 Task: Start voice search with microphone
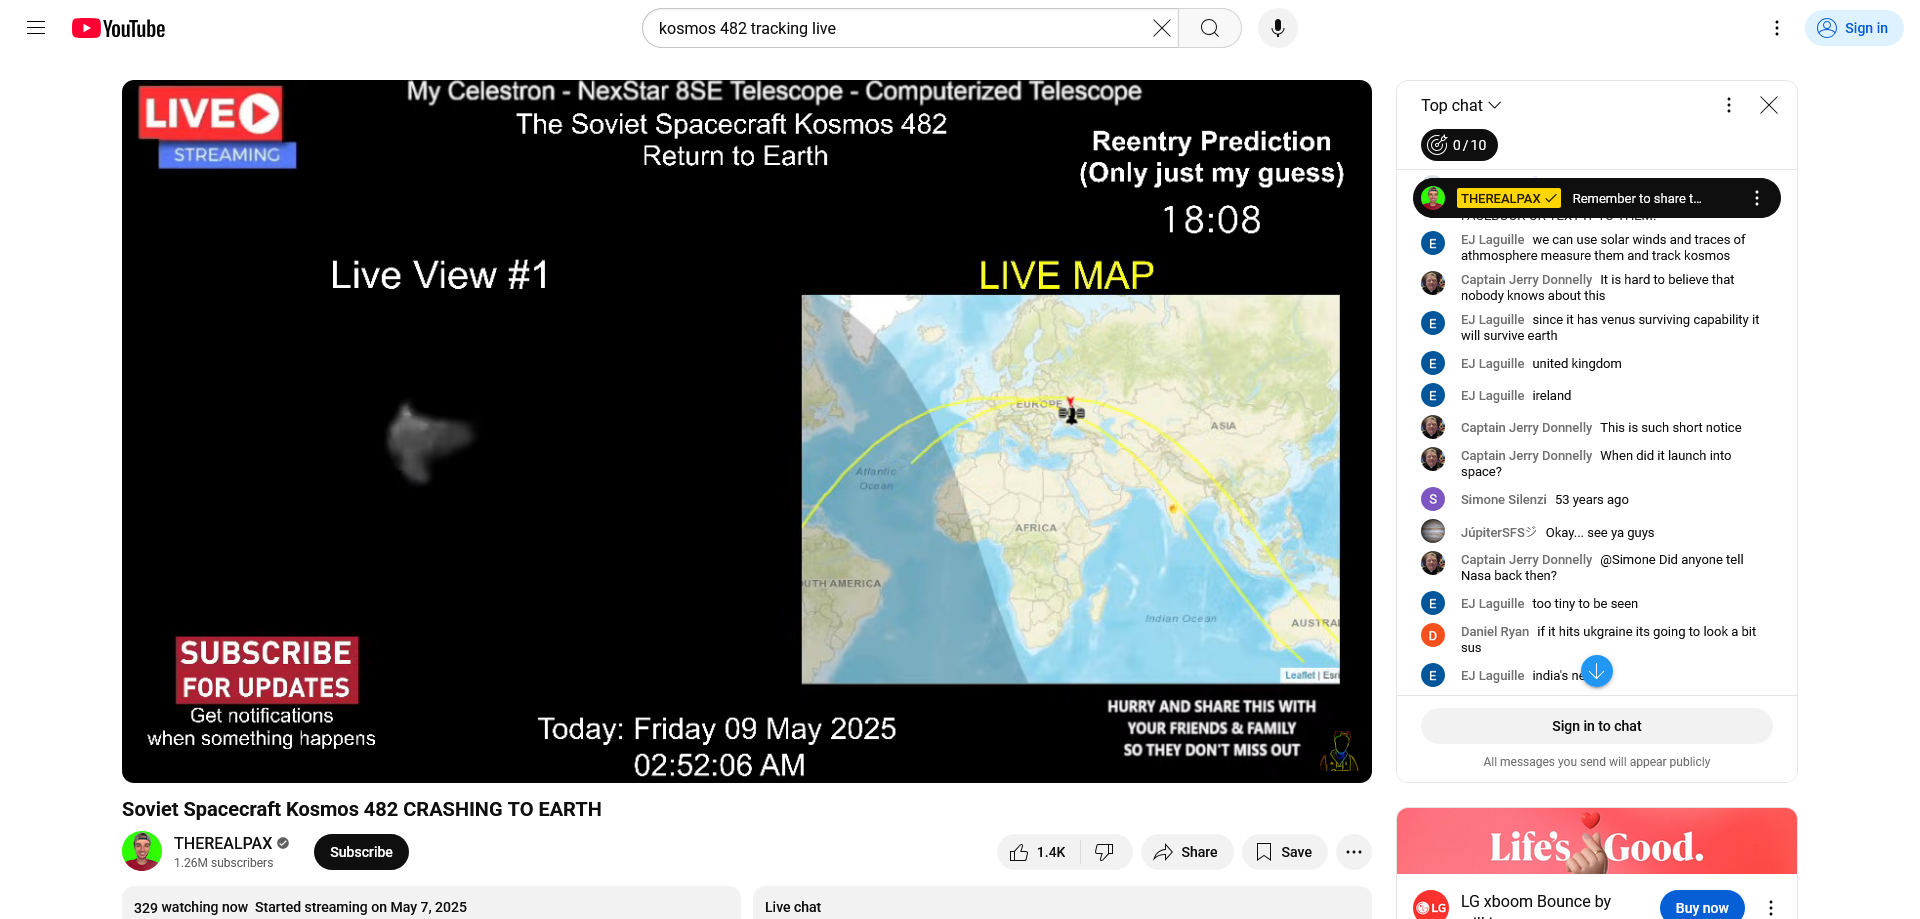point(1277,28)
